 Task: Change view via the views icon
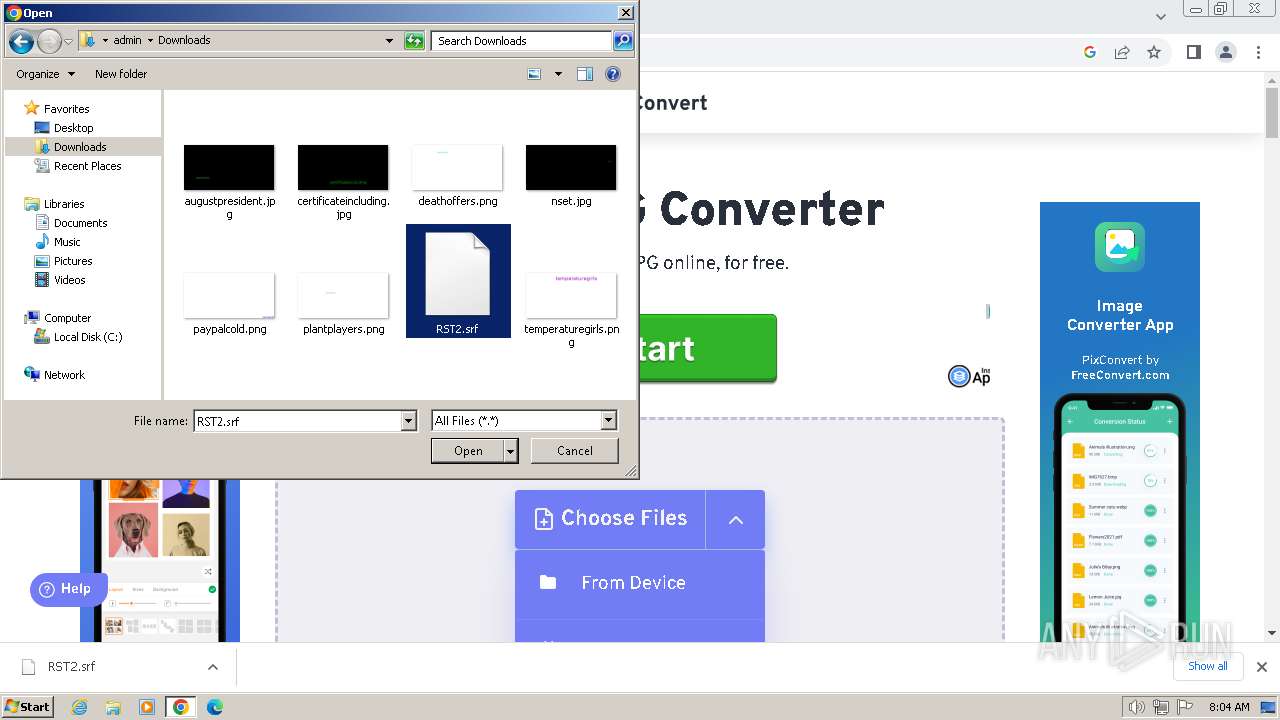(535, 74)
